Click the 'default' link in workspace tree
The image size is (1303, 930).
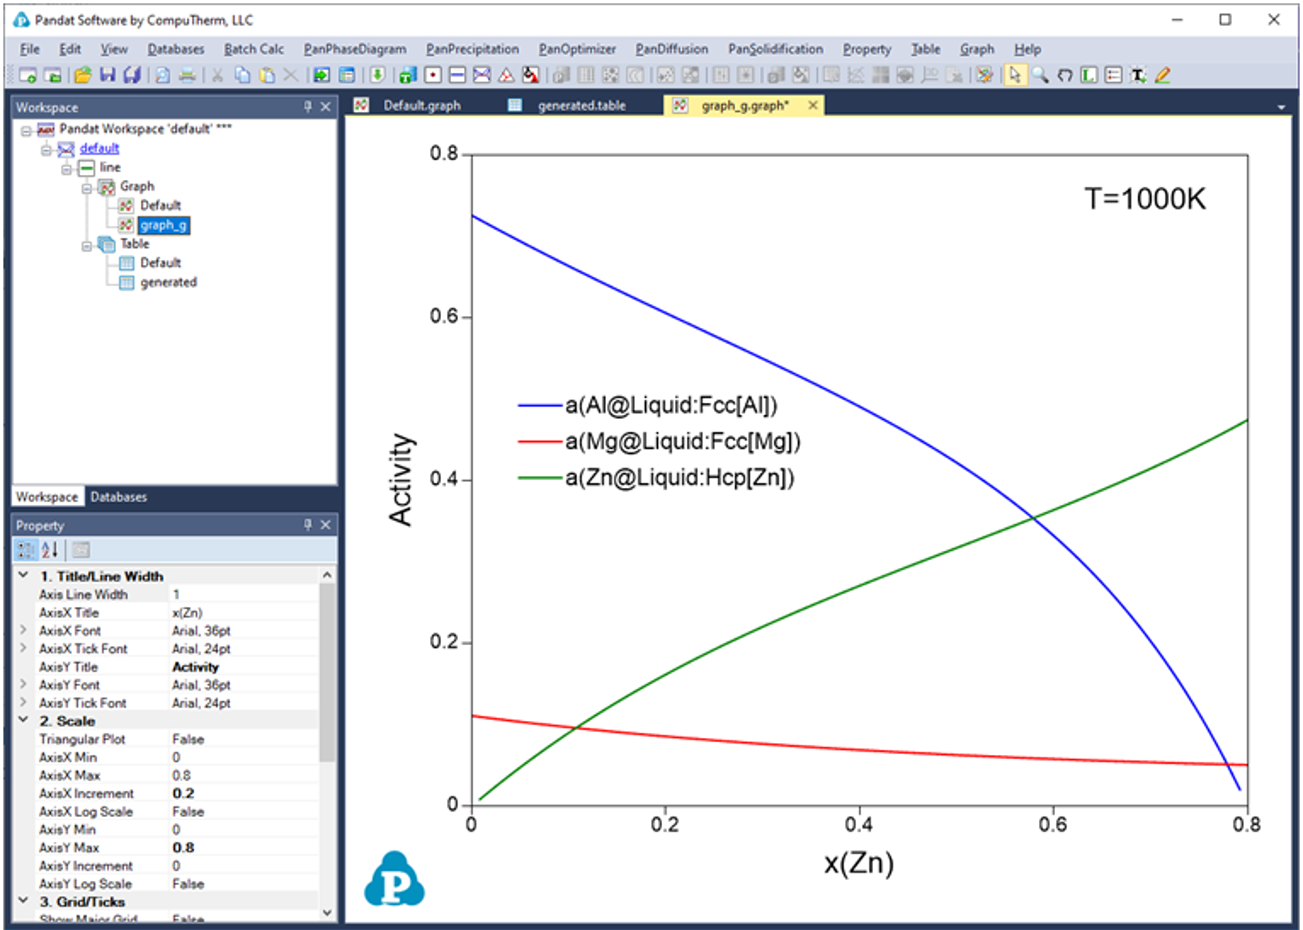[99, 148]
